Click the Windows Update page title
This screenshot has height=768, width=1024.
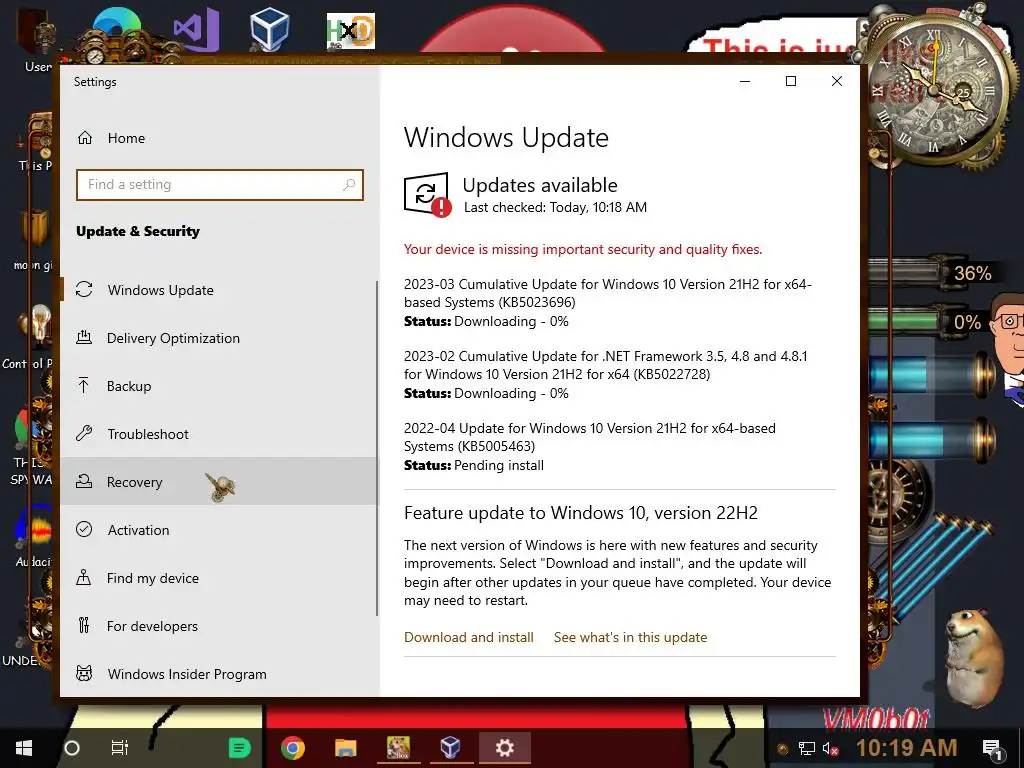506,138
